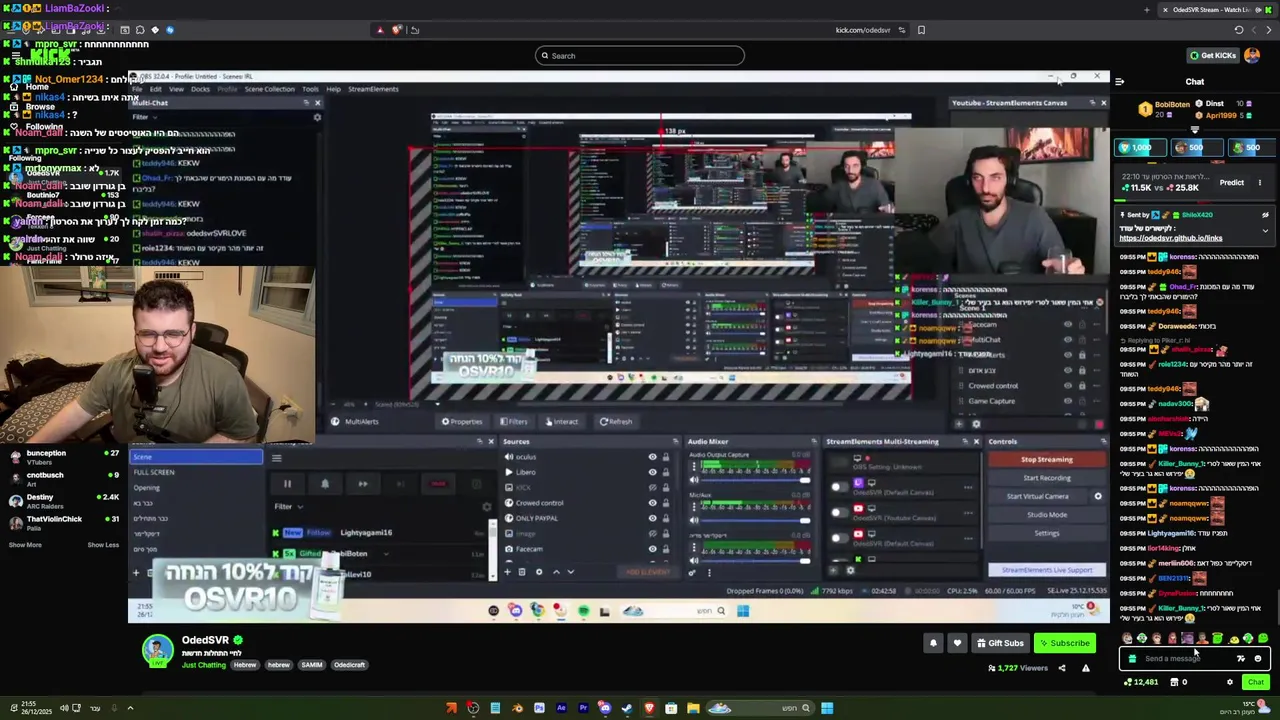Click Show Less in recommended channels
The height and width of the screenshot is (720, 1280).
coord(103,545)
